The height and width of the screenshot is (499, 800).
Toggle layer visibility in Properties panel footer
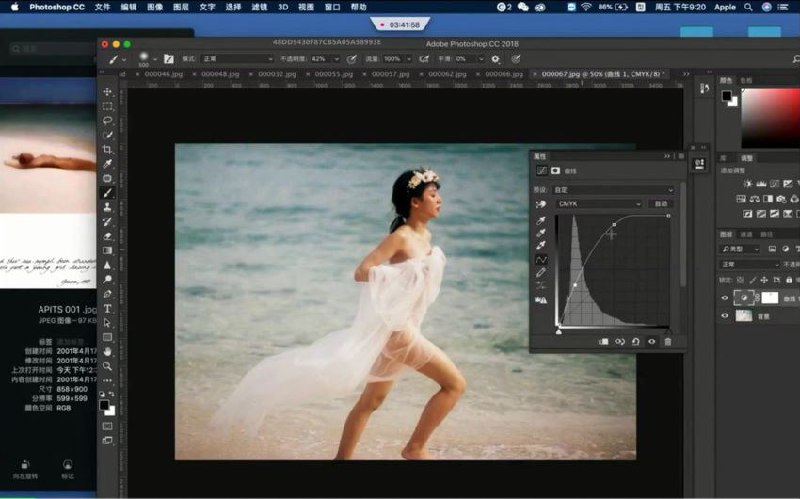pyautogui.click(x=652, y=341)
